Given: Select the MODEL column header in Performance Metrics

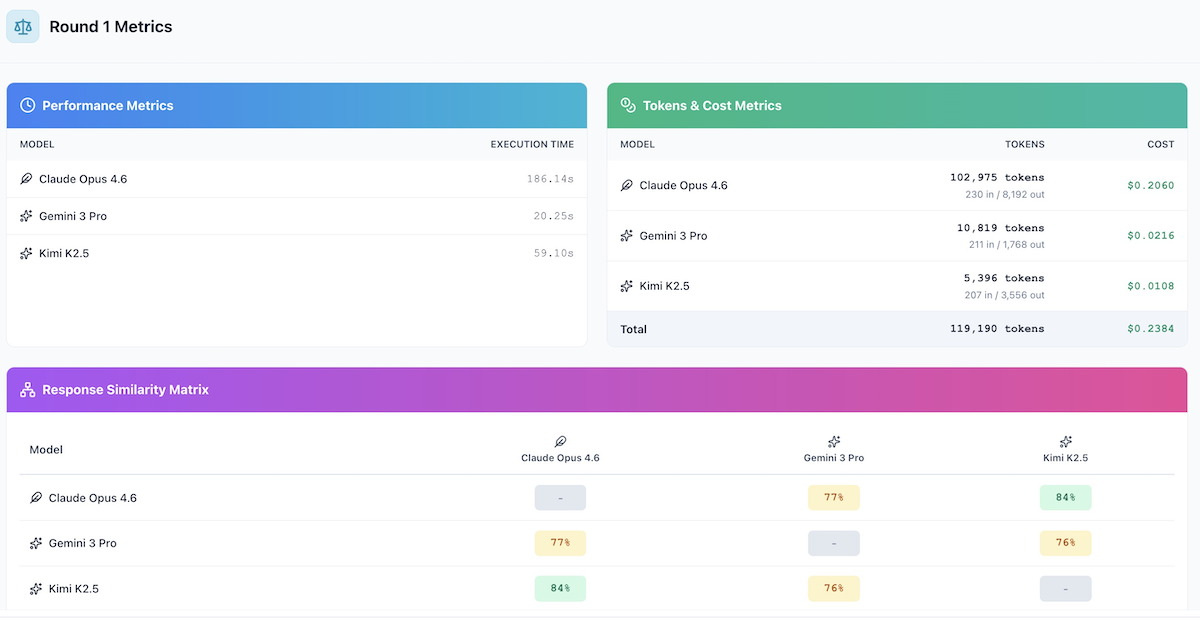Looking at the screenshot, I should (x=37, y=144).
